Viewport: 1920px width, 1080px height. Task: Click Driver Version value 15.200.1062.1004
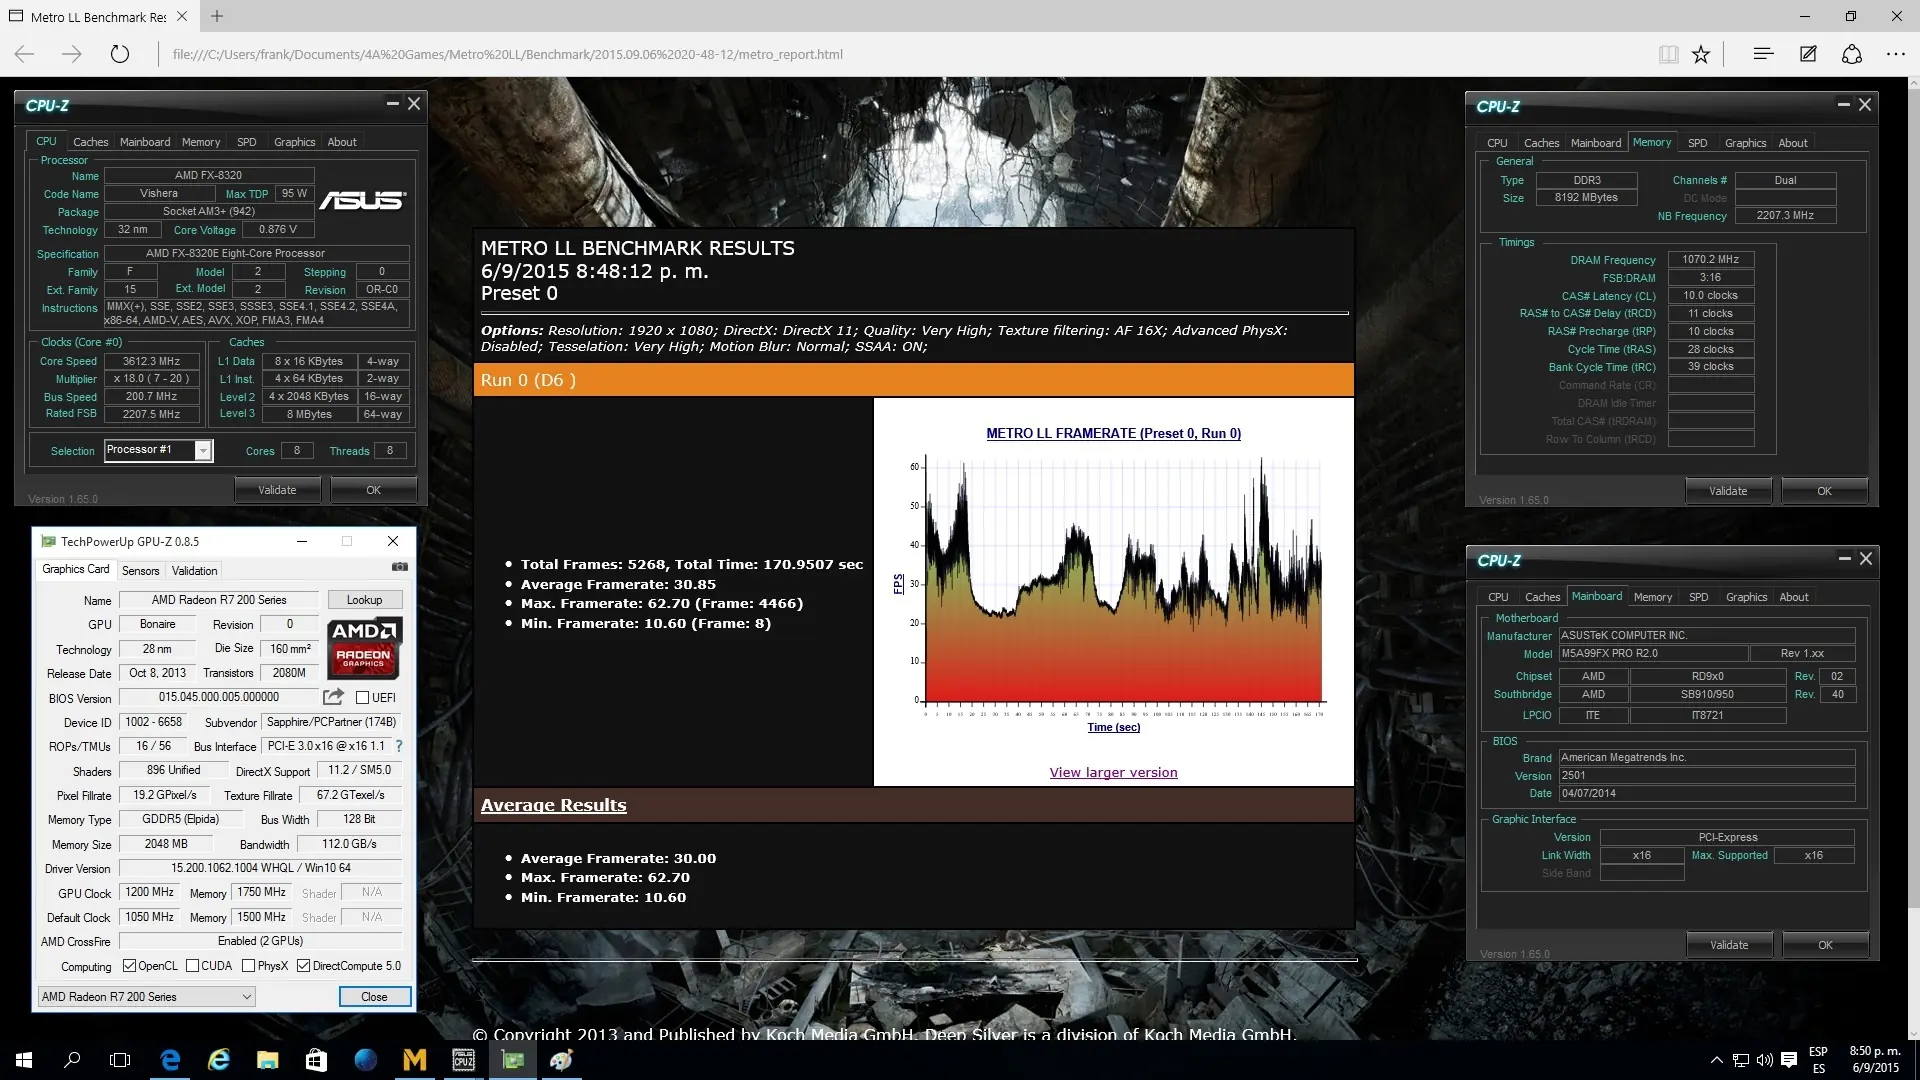pyautogui.click(x=260, y=868)
